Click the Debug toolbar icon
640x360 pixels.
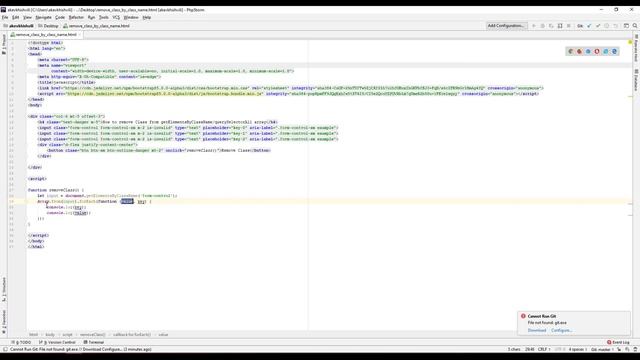[x=542, y=26]
